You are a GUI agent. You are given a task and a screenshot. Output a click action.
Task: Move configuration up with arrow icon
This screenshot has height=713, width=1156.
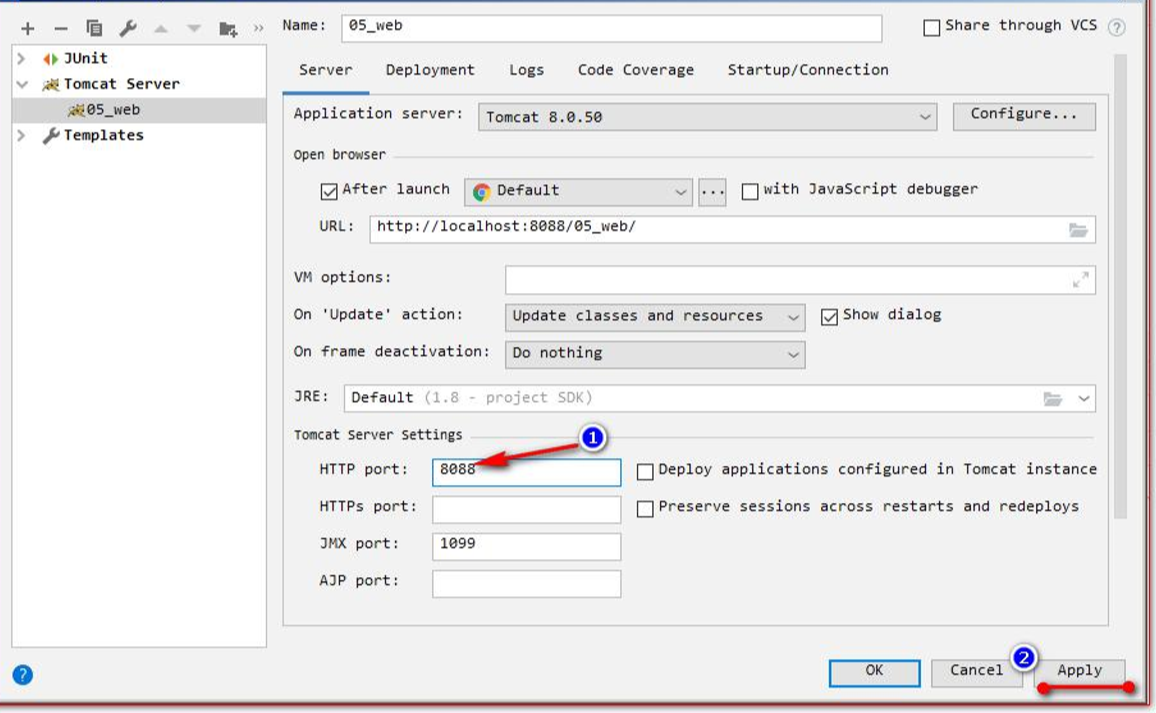(161, 29)
